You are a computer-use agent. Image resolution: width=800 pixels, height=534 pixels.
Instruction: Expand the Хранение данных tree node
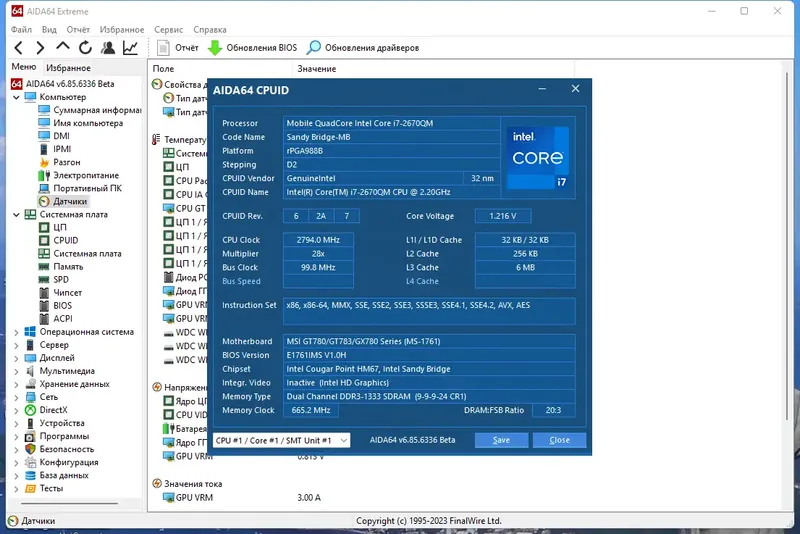(x=16, y=384)
